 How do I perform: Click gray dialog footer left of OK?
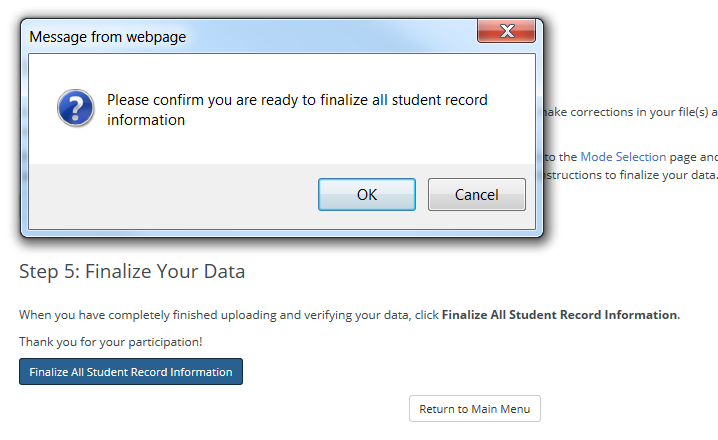(x=170, y=195)
